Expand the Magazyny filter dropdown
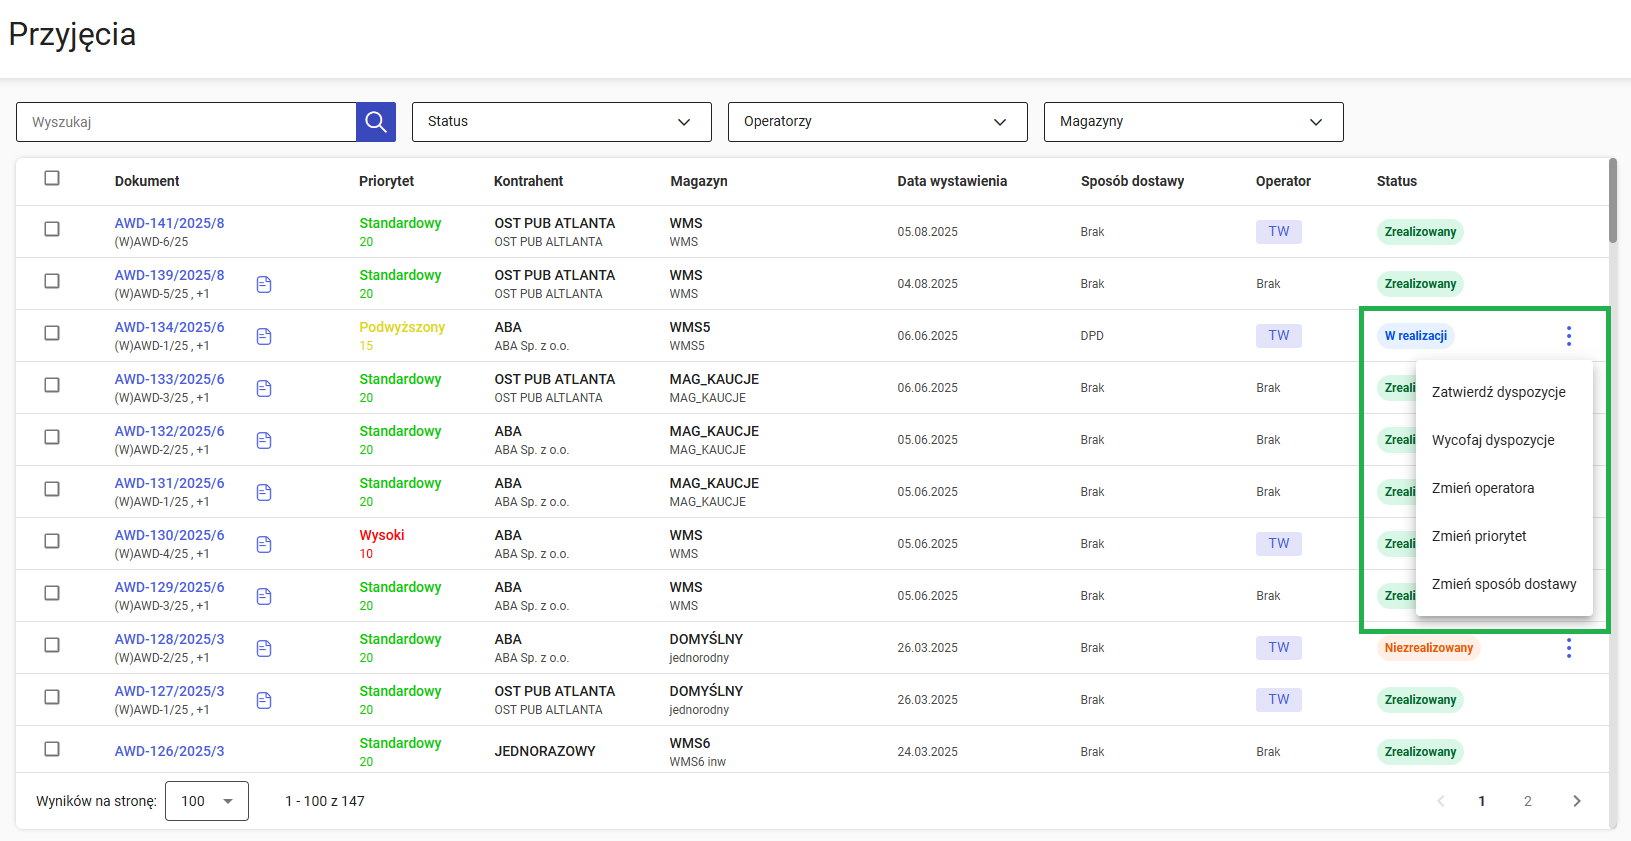1631x841 pixels. click(1193, 122)
